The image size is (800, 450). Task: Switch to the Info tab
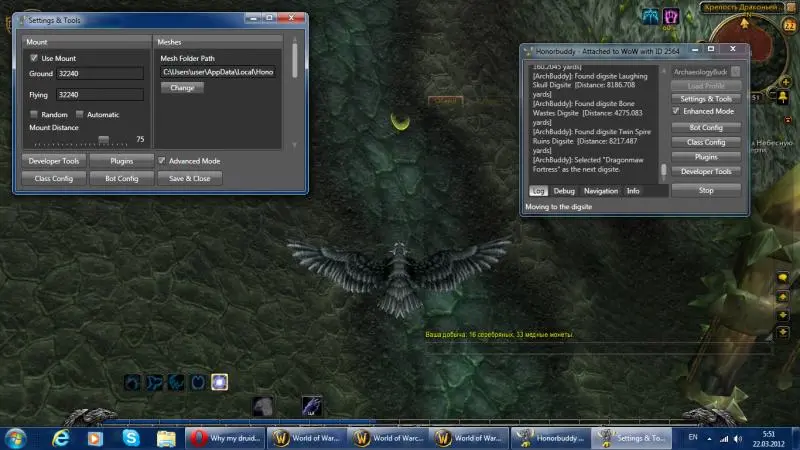click(x=633, y=191)
